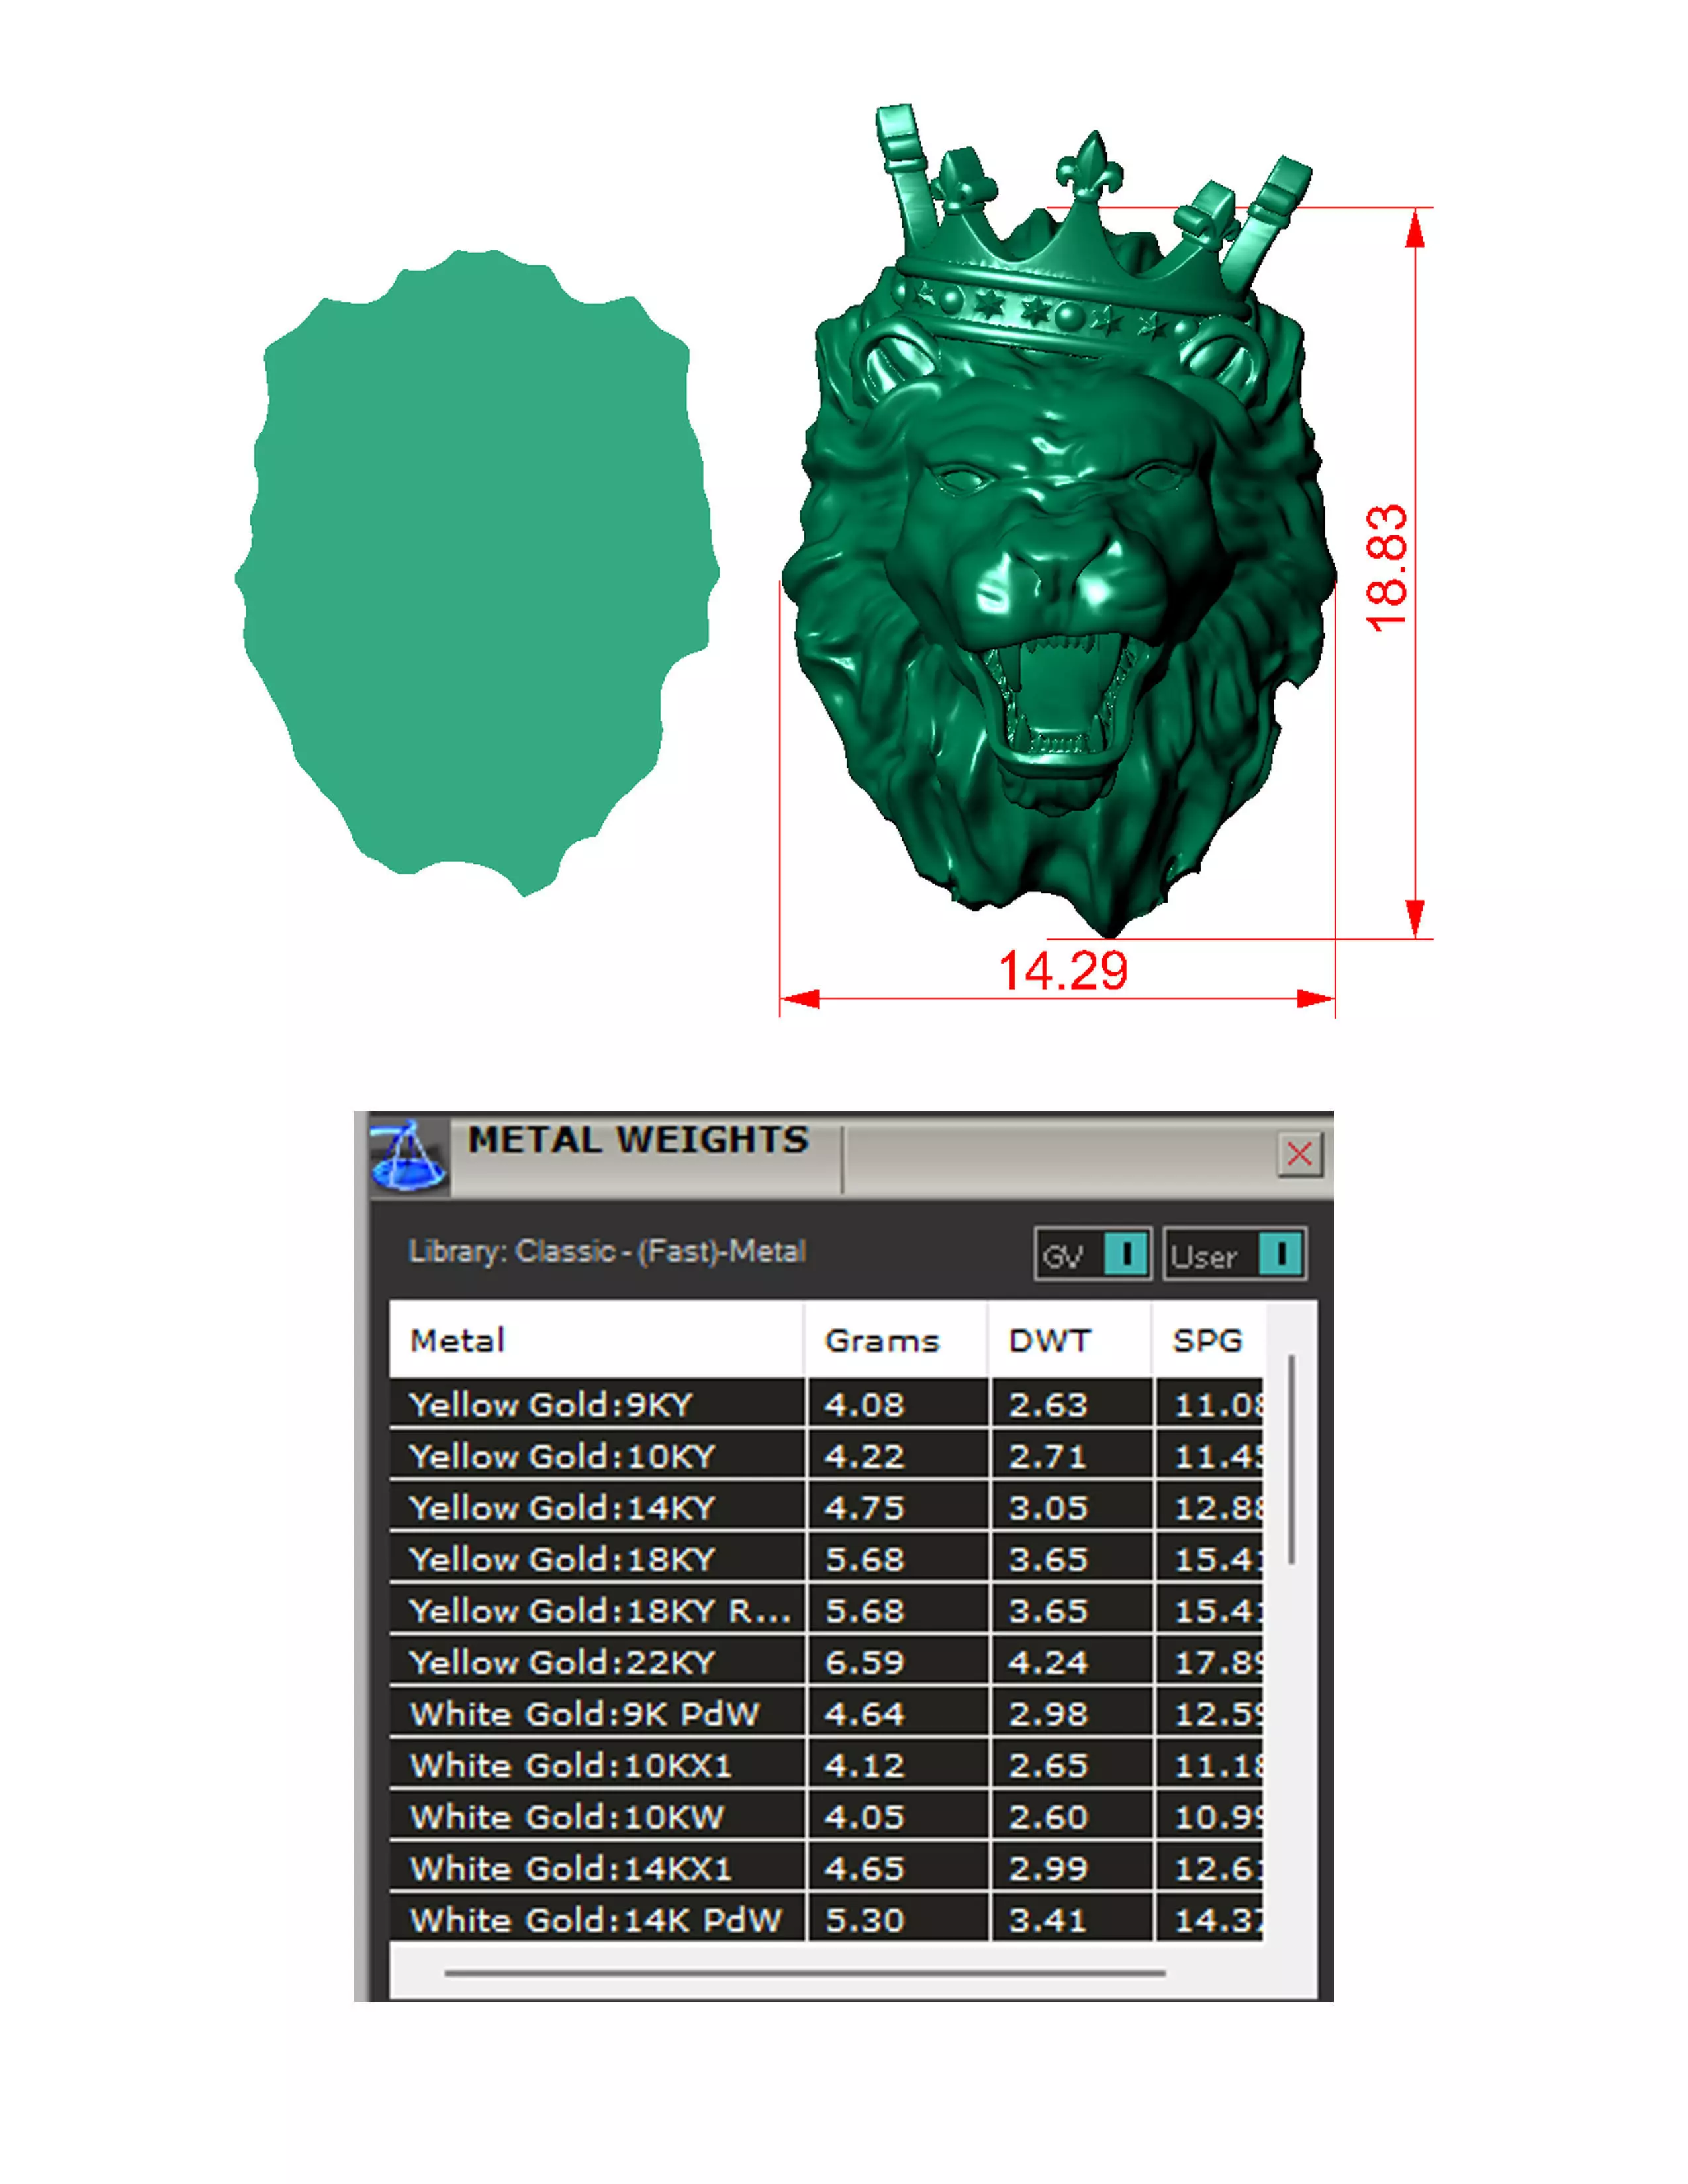This screenshot has height=2184, width=1688.
Task: Click the 2.63 DWT value
Action: [x=1047, y=1405]
